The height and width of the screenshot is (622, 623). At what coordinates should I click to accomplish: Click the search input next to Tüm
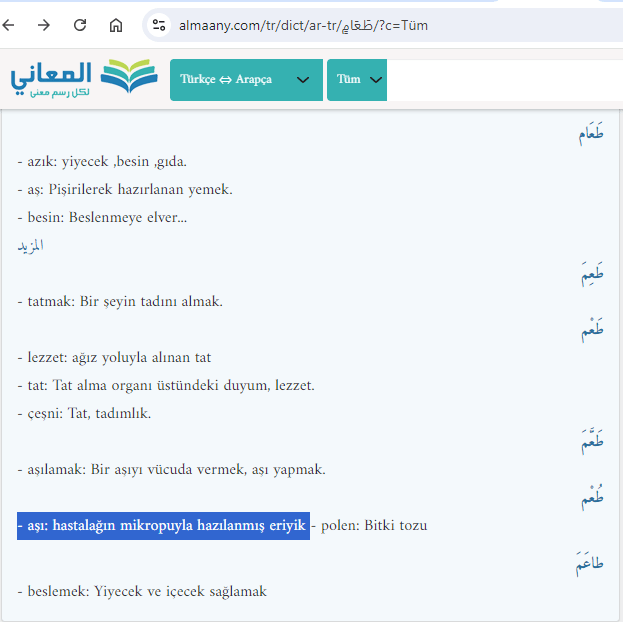(500, 80)
